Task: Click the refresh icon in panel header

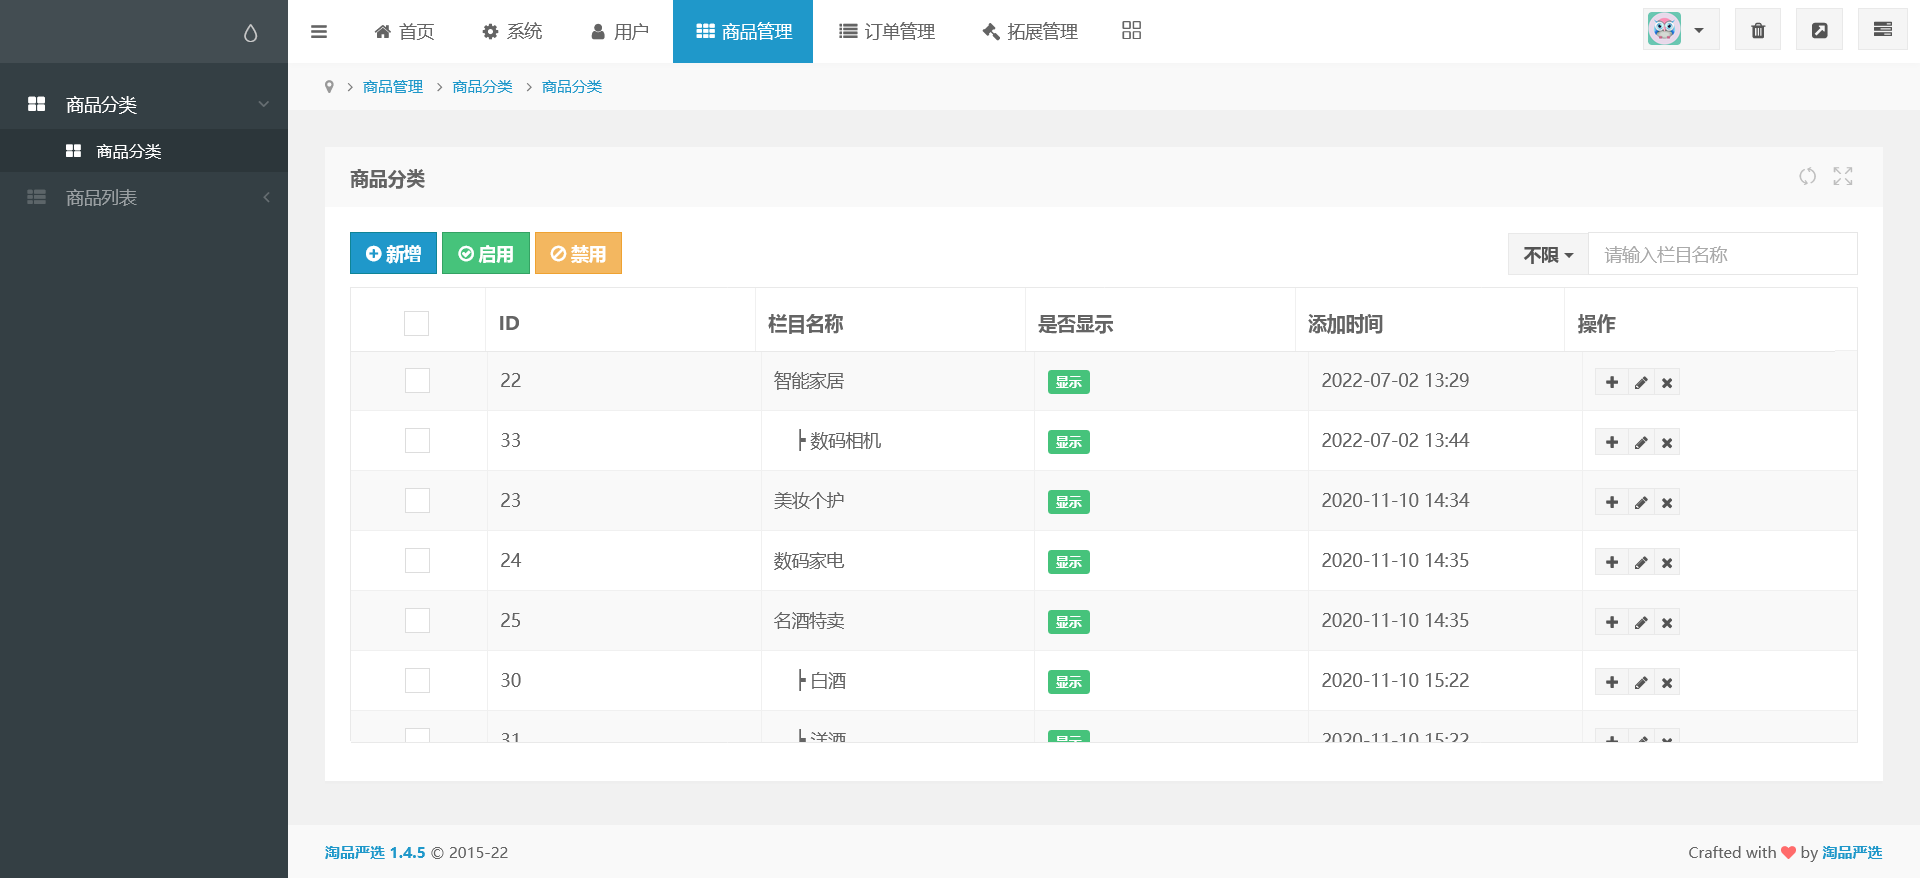Action: 1807,177
